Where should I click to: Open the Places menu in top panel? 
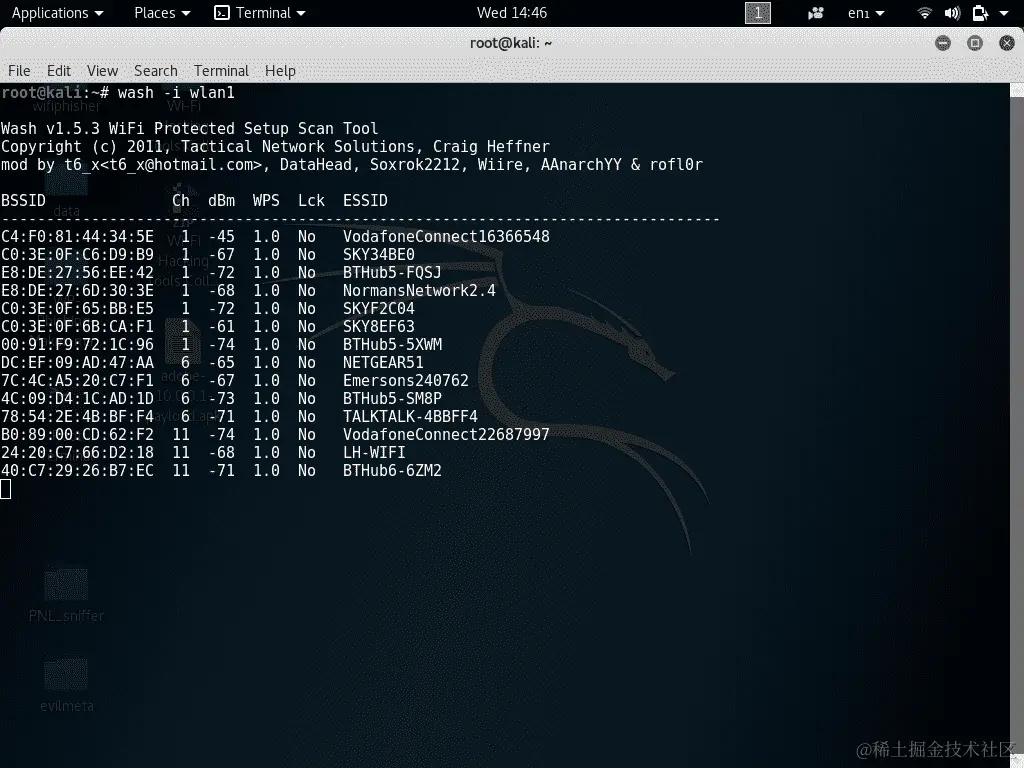[x=162, y=13]
